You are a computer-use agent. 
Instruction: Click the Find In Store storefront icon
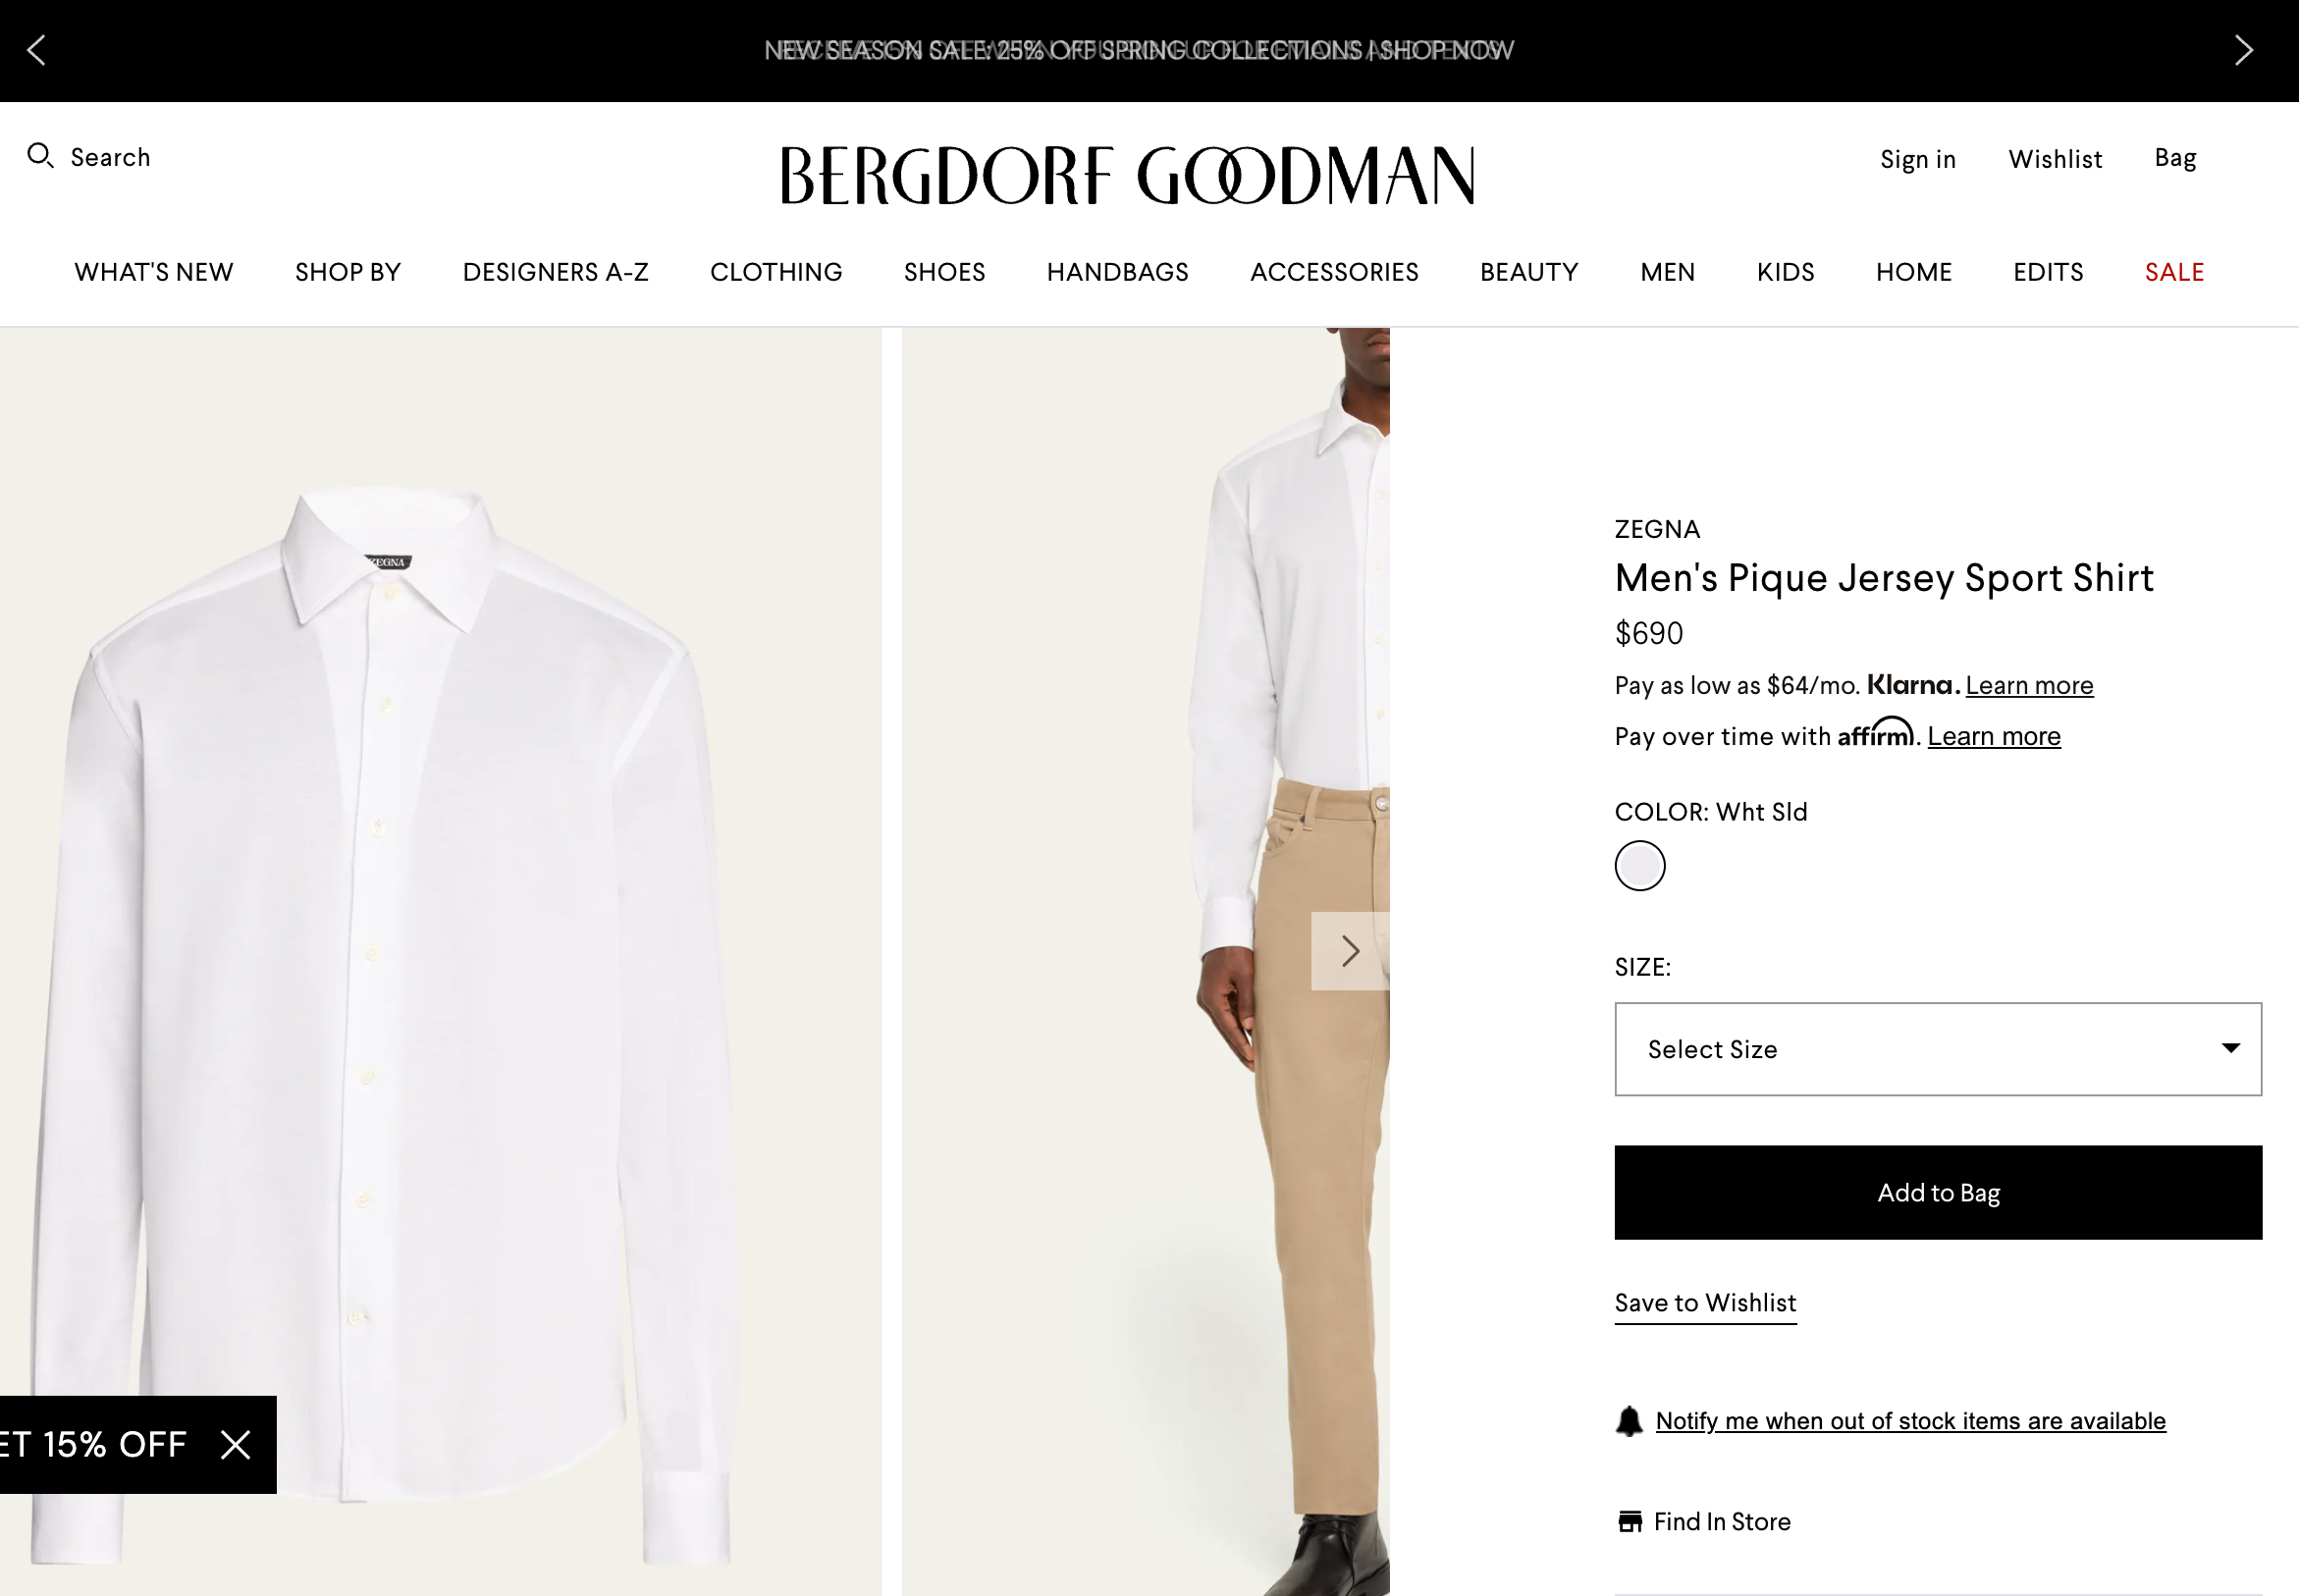1631,1521
